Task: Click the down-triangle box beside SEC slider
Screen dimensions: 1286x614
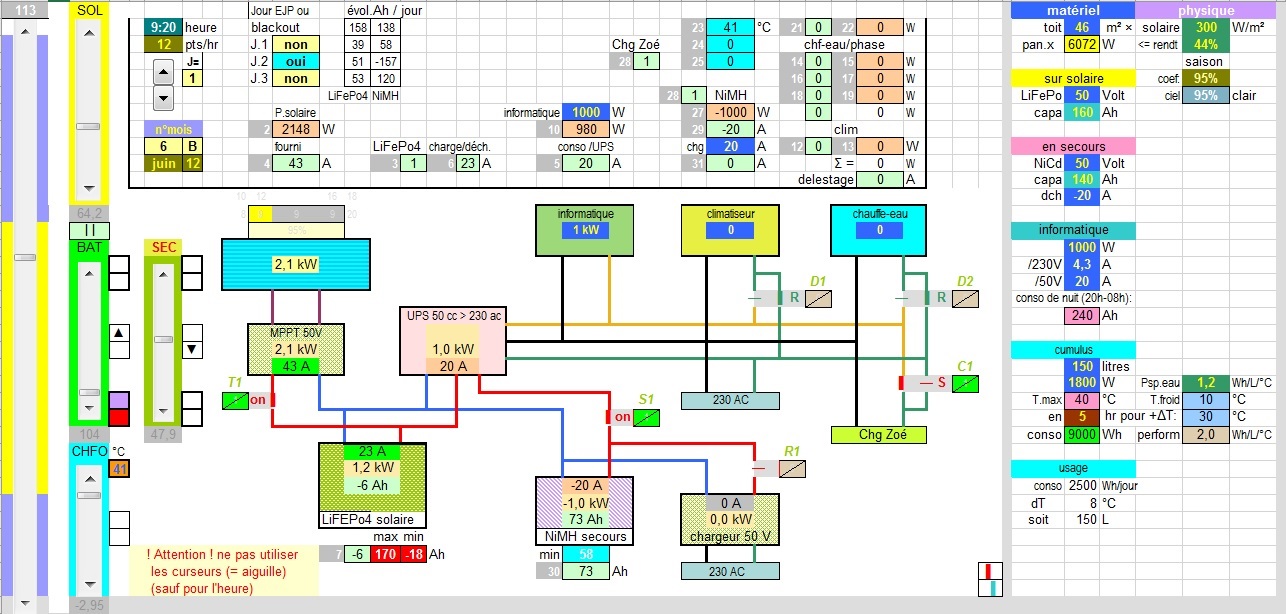Action: tap(191, 348)
